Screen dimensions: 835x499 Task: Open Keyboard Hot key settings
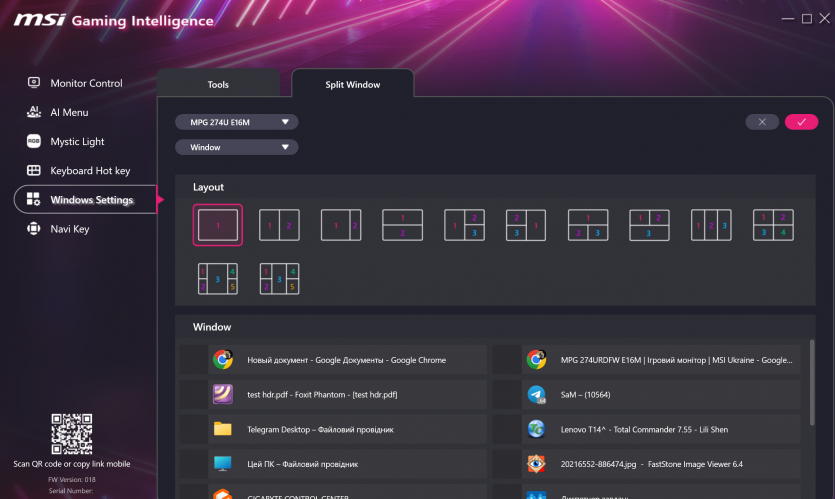[x=90, y=170]
